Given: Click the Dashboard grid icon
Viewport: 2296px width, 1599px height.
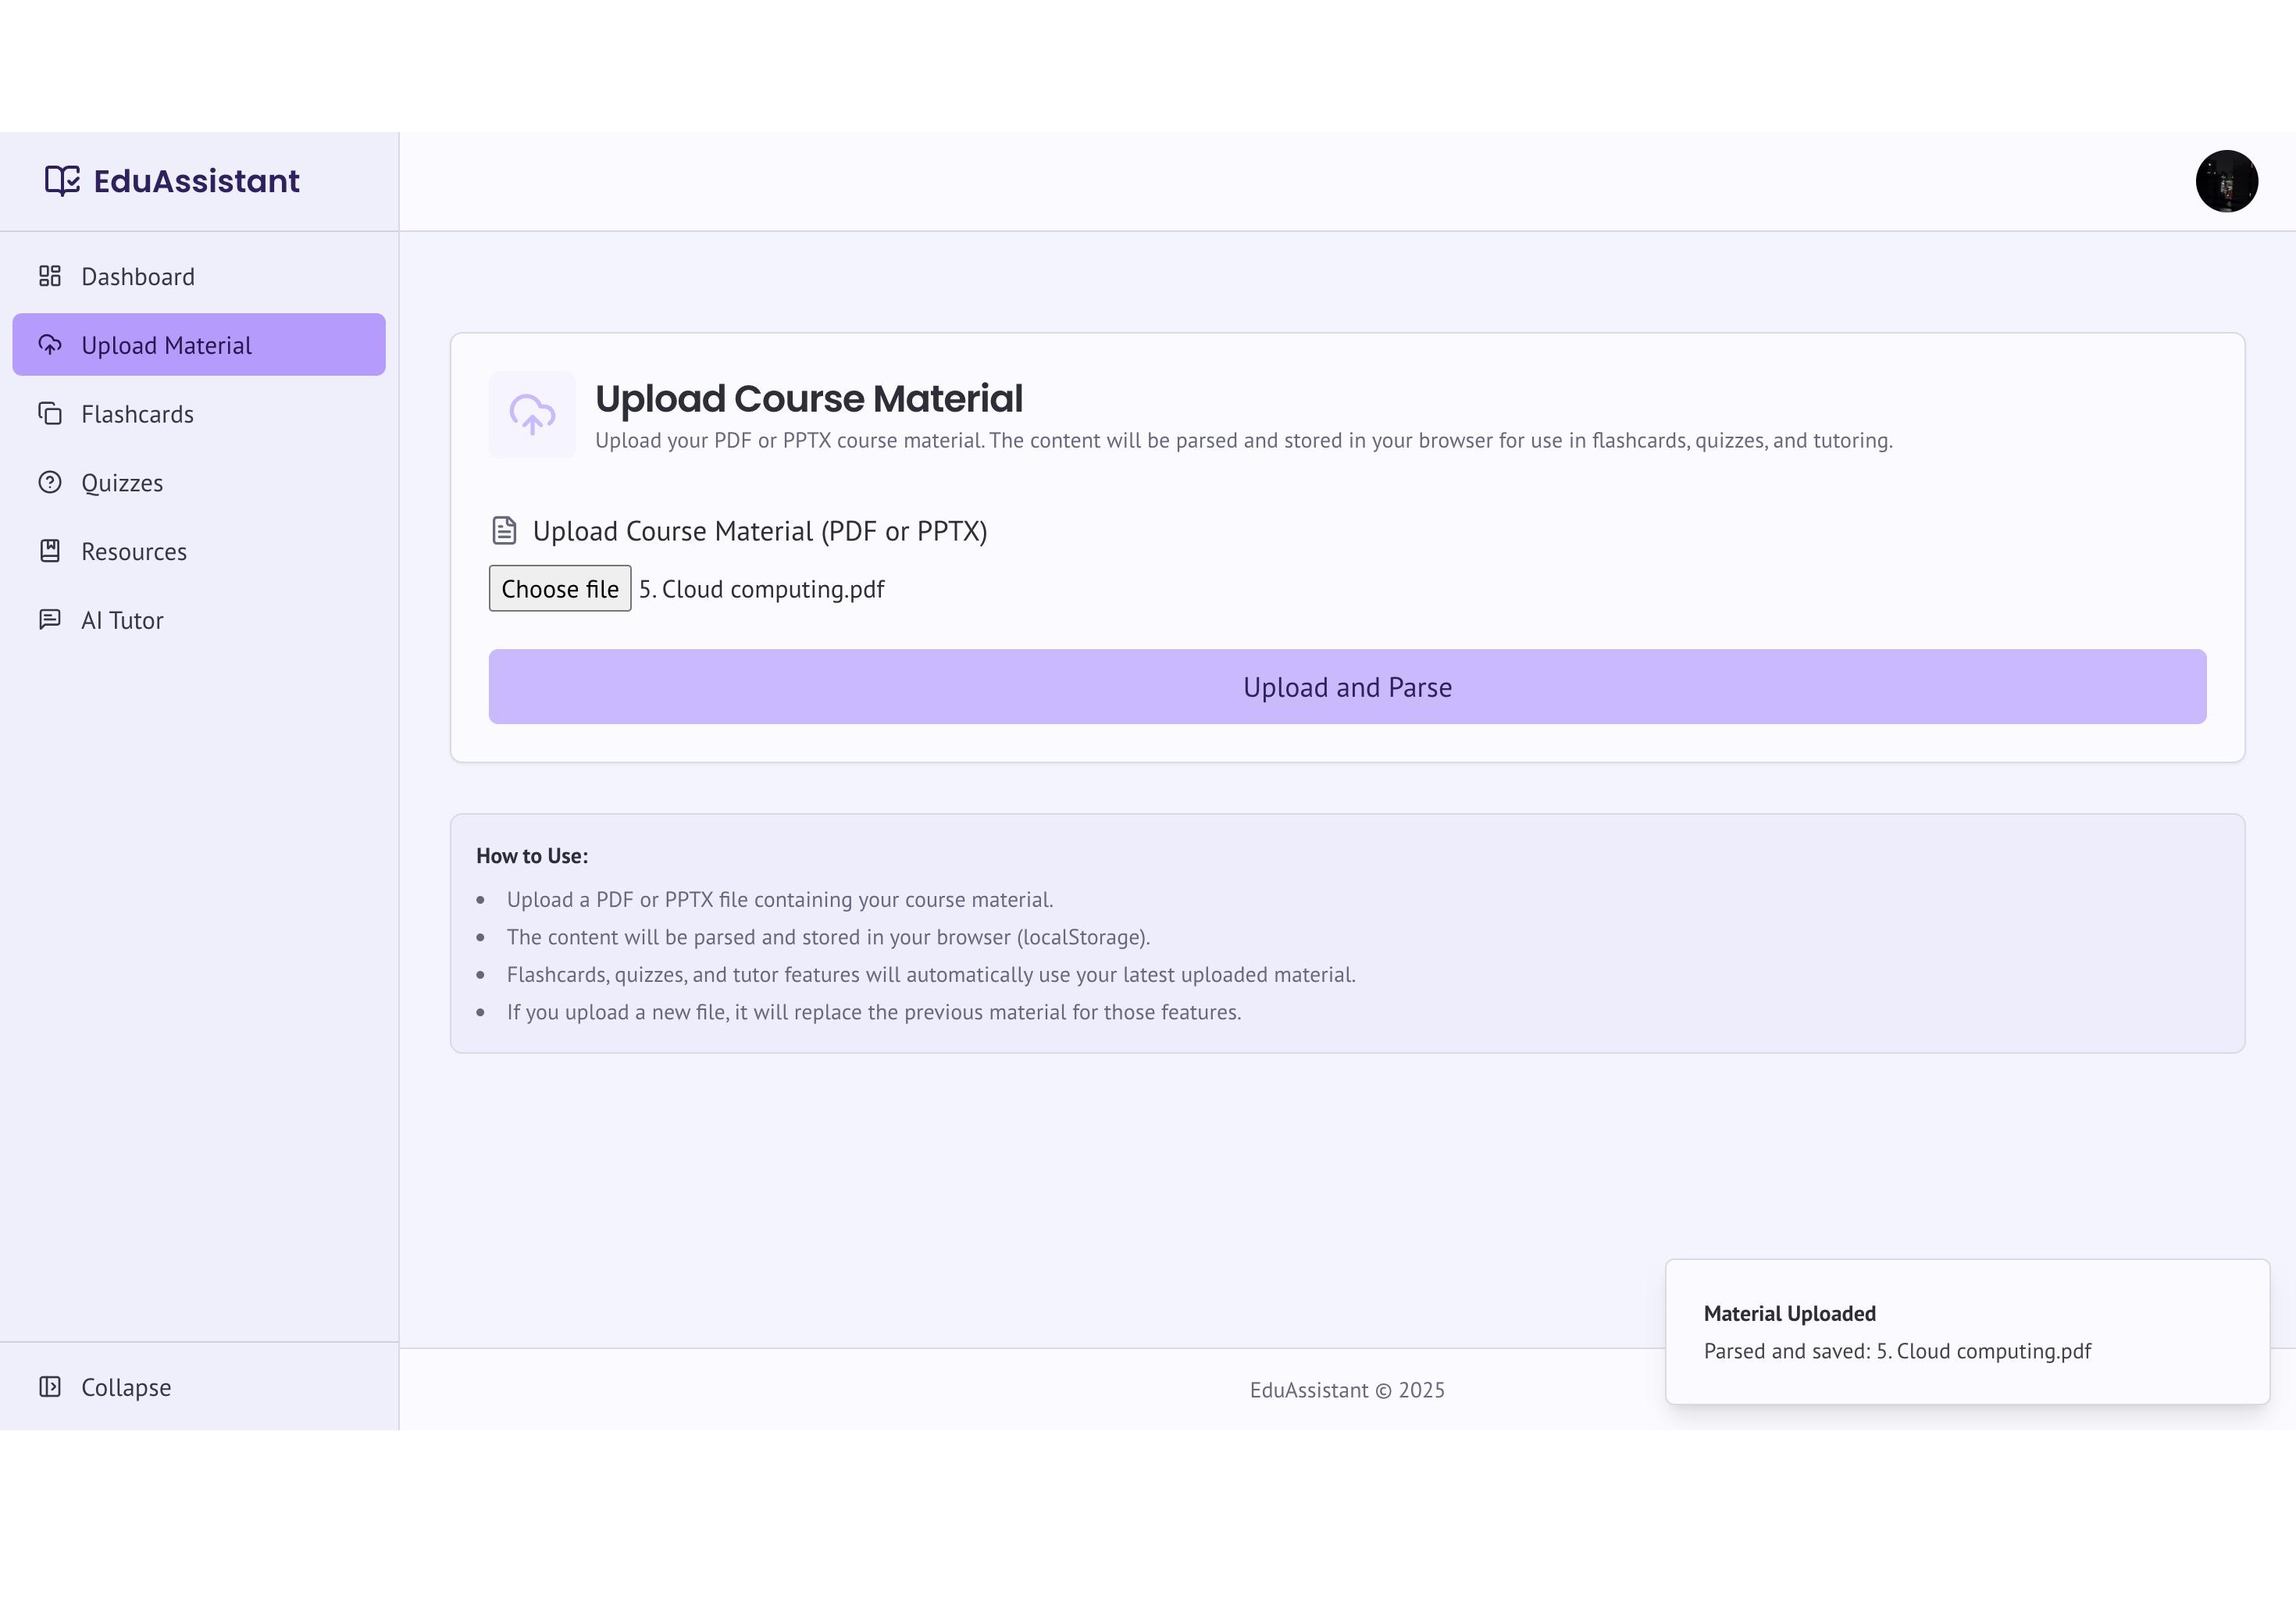Looking at the screenshot, I should point(50,276).
